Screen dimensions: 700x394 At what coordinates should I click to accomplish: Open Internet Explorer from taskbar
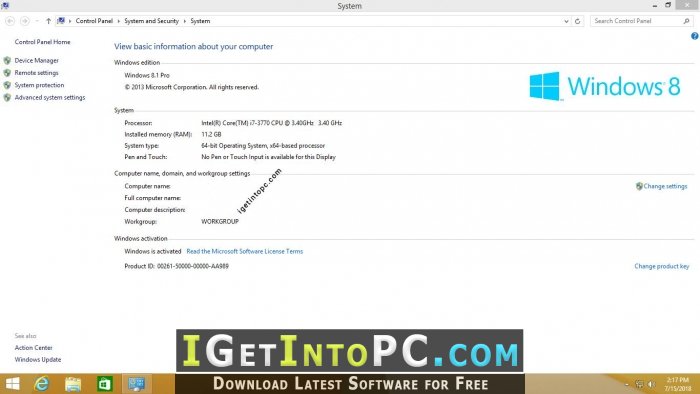[x=42, y=384]
